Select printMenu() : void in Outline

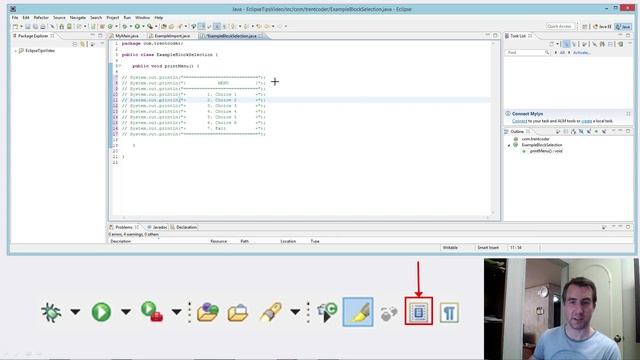point(546,151)
